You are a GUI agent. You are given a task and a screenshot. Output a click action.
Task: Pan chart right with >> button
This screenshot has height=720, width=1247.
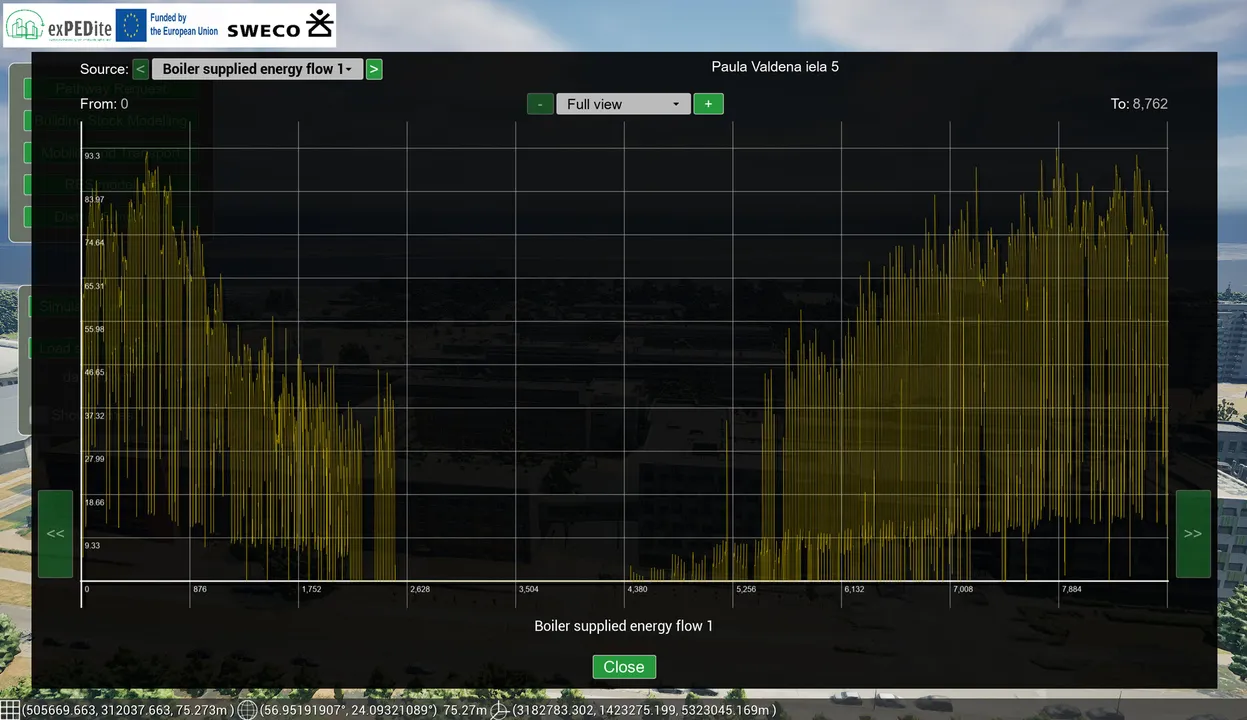(x=1193, y=534)
